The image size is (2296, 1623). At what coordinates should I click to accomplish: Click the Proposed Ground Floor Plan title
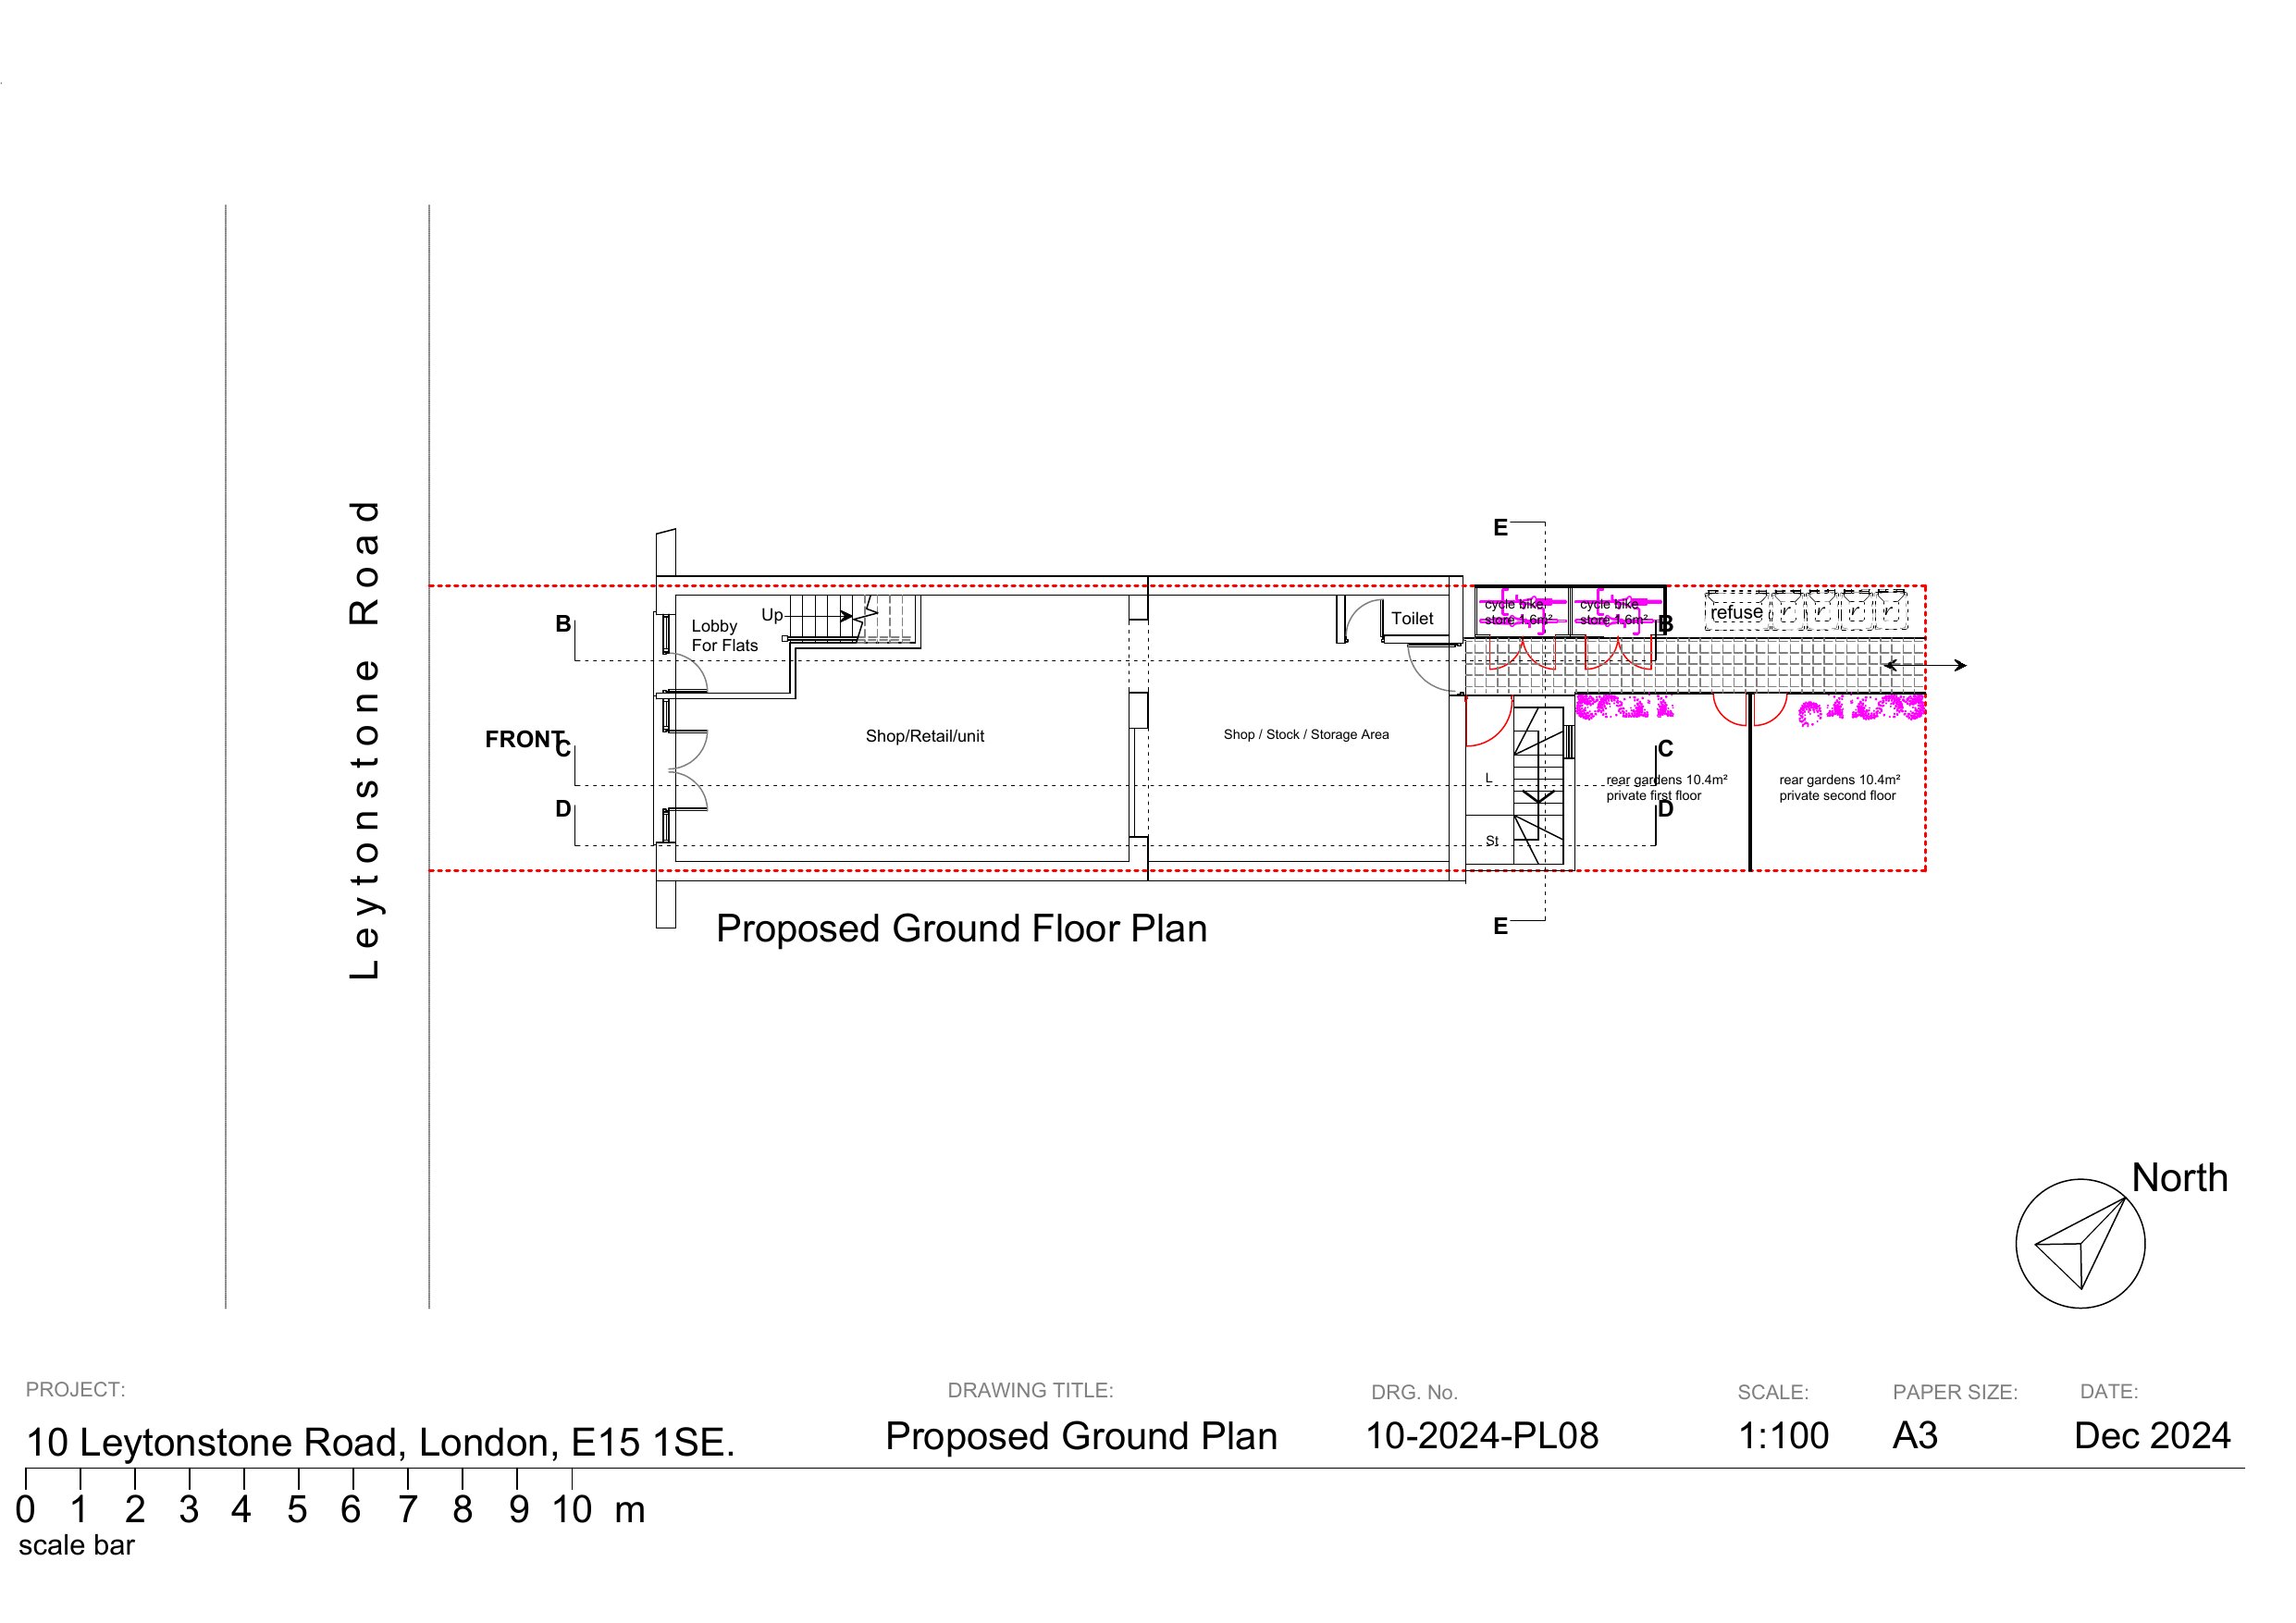(961, 929)
